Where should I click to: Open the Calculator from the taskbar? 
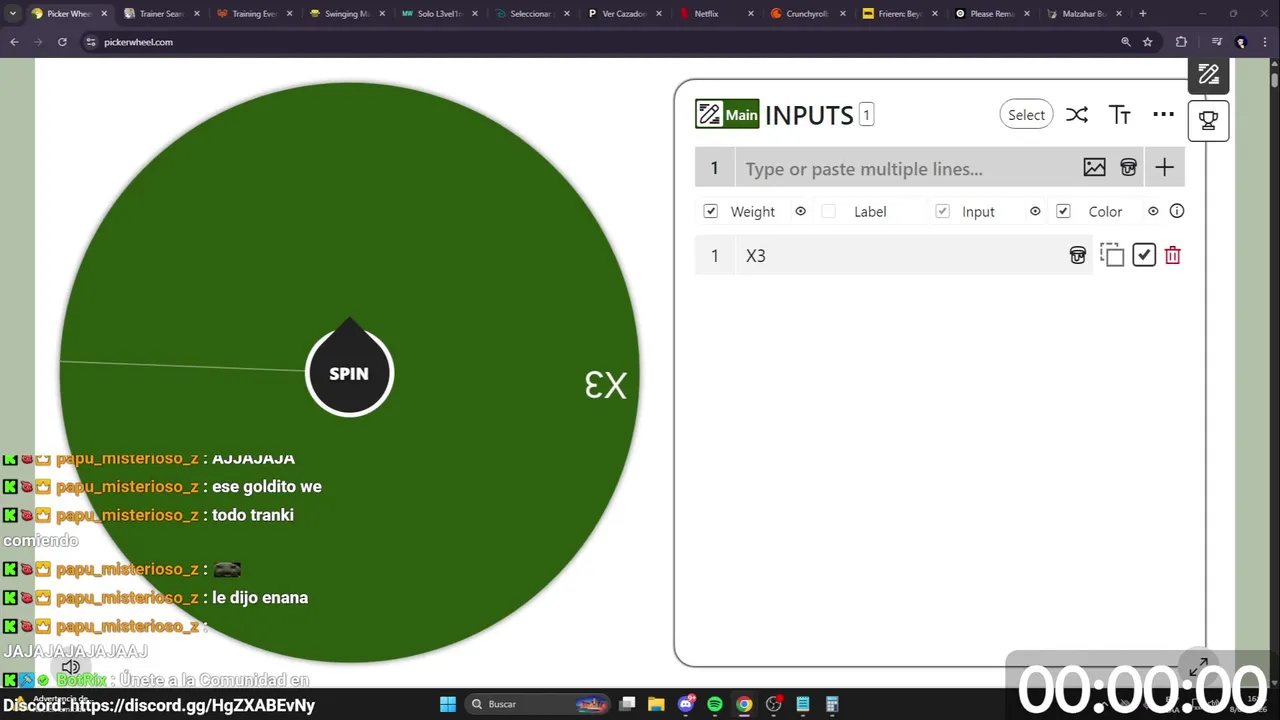tap(831, 704)
